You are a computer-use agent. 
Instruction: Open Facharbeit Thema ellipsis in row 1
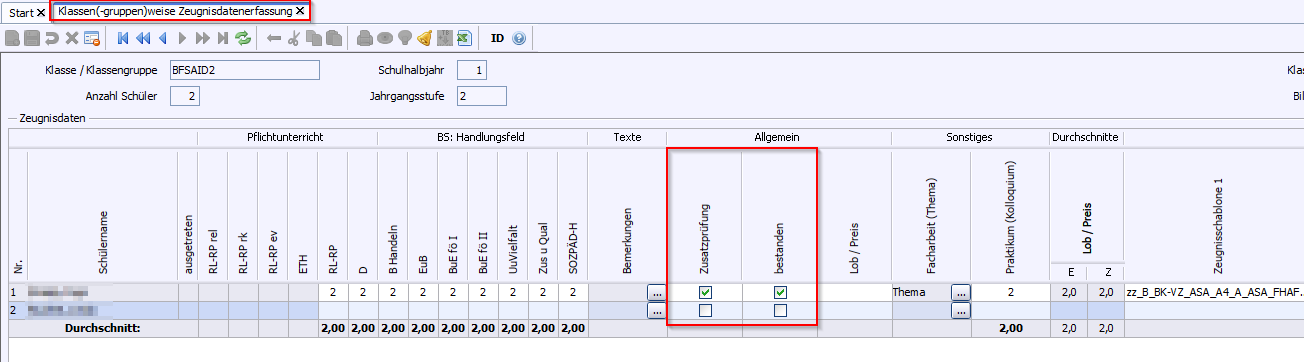coord(960,293)
